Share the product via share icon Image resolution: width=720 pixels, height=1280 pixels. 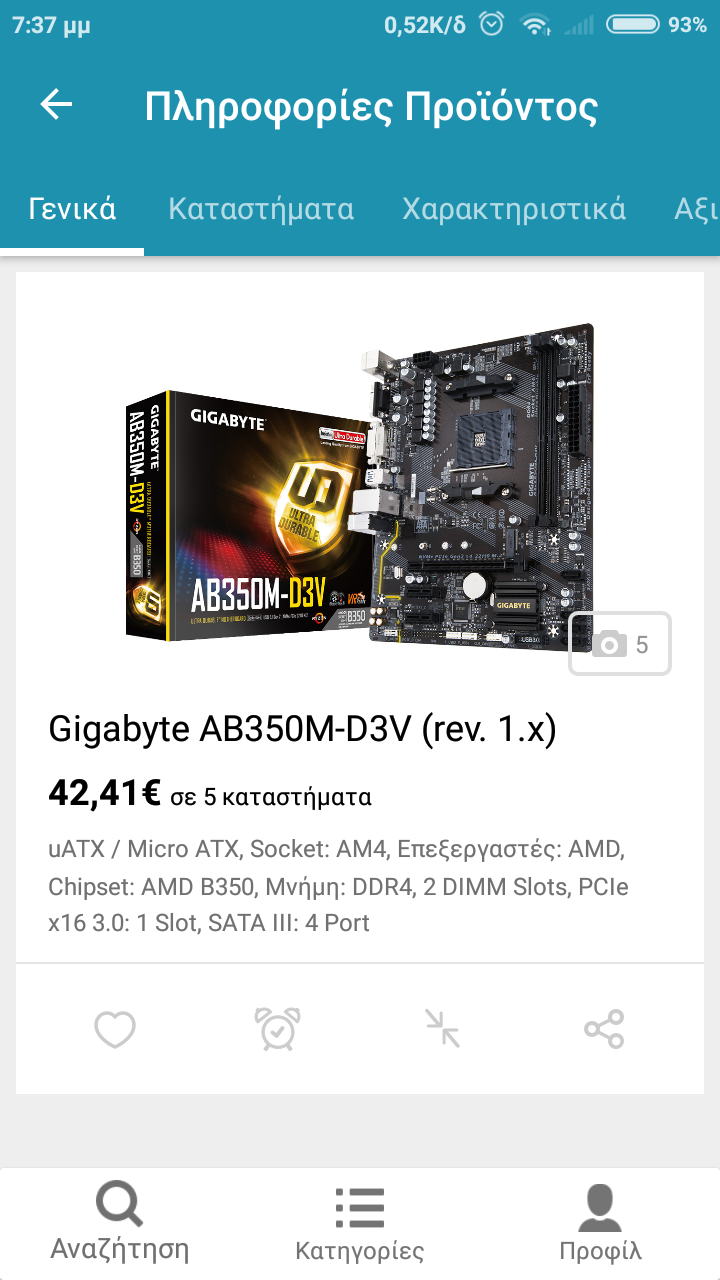click(x=604, y=1029)
